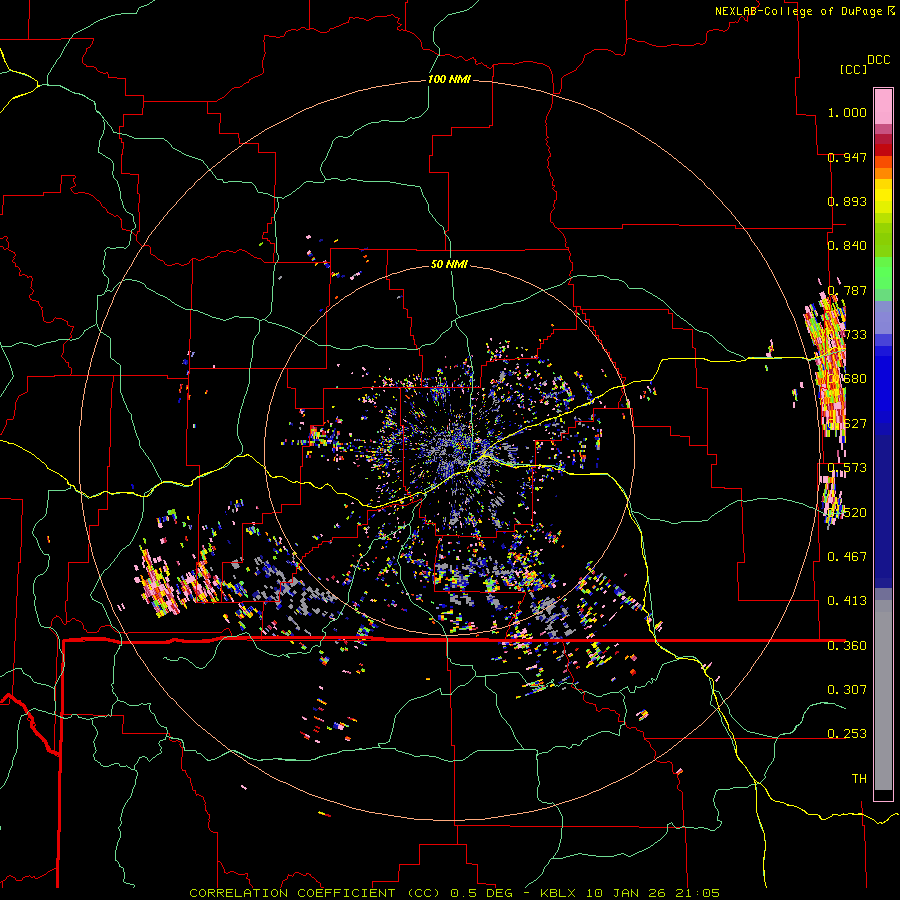Screen dimensions: 900x900
Task: Click the [CC] unit label above the color bar
Action: click(853, 69)
